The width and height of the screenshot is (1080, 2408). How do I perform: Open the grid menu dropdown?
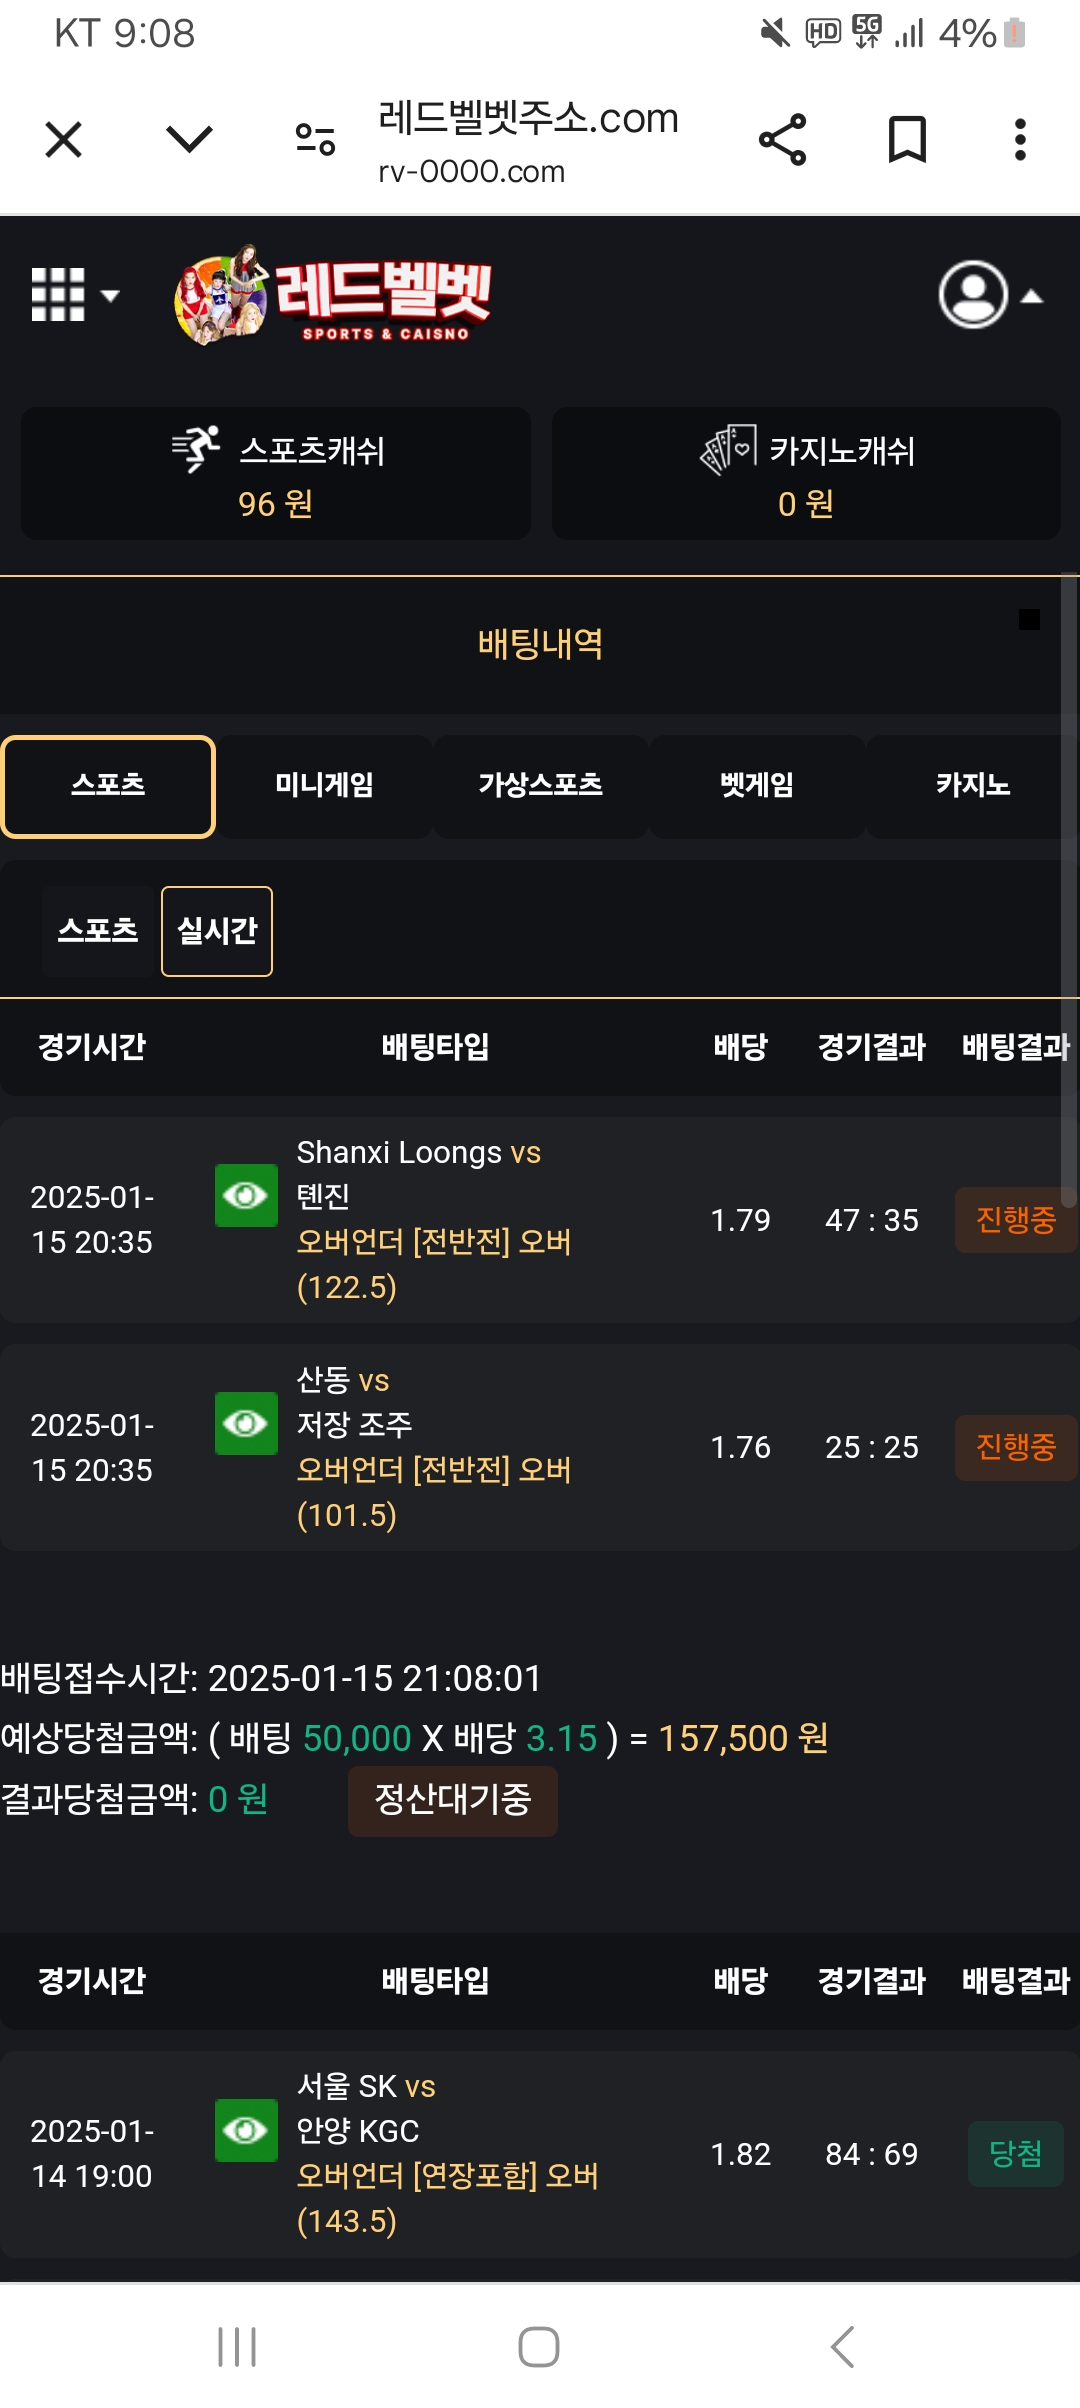click(x=74, y=295)
